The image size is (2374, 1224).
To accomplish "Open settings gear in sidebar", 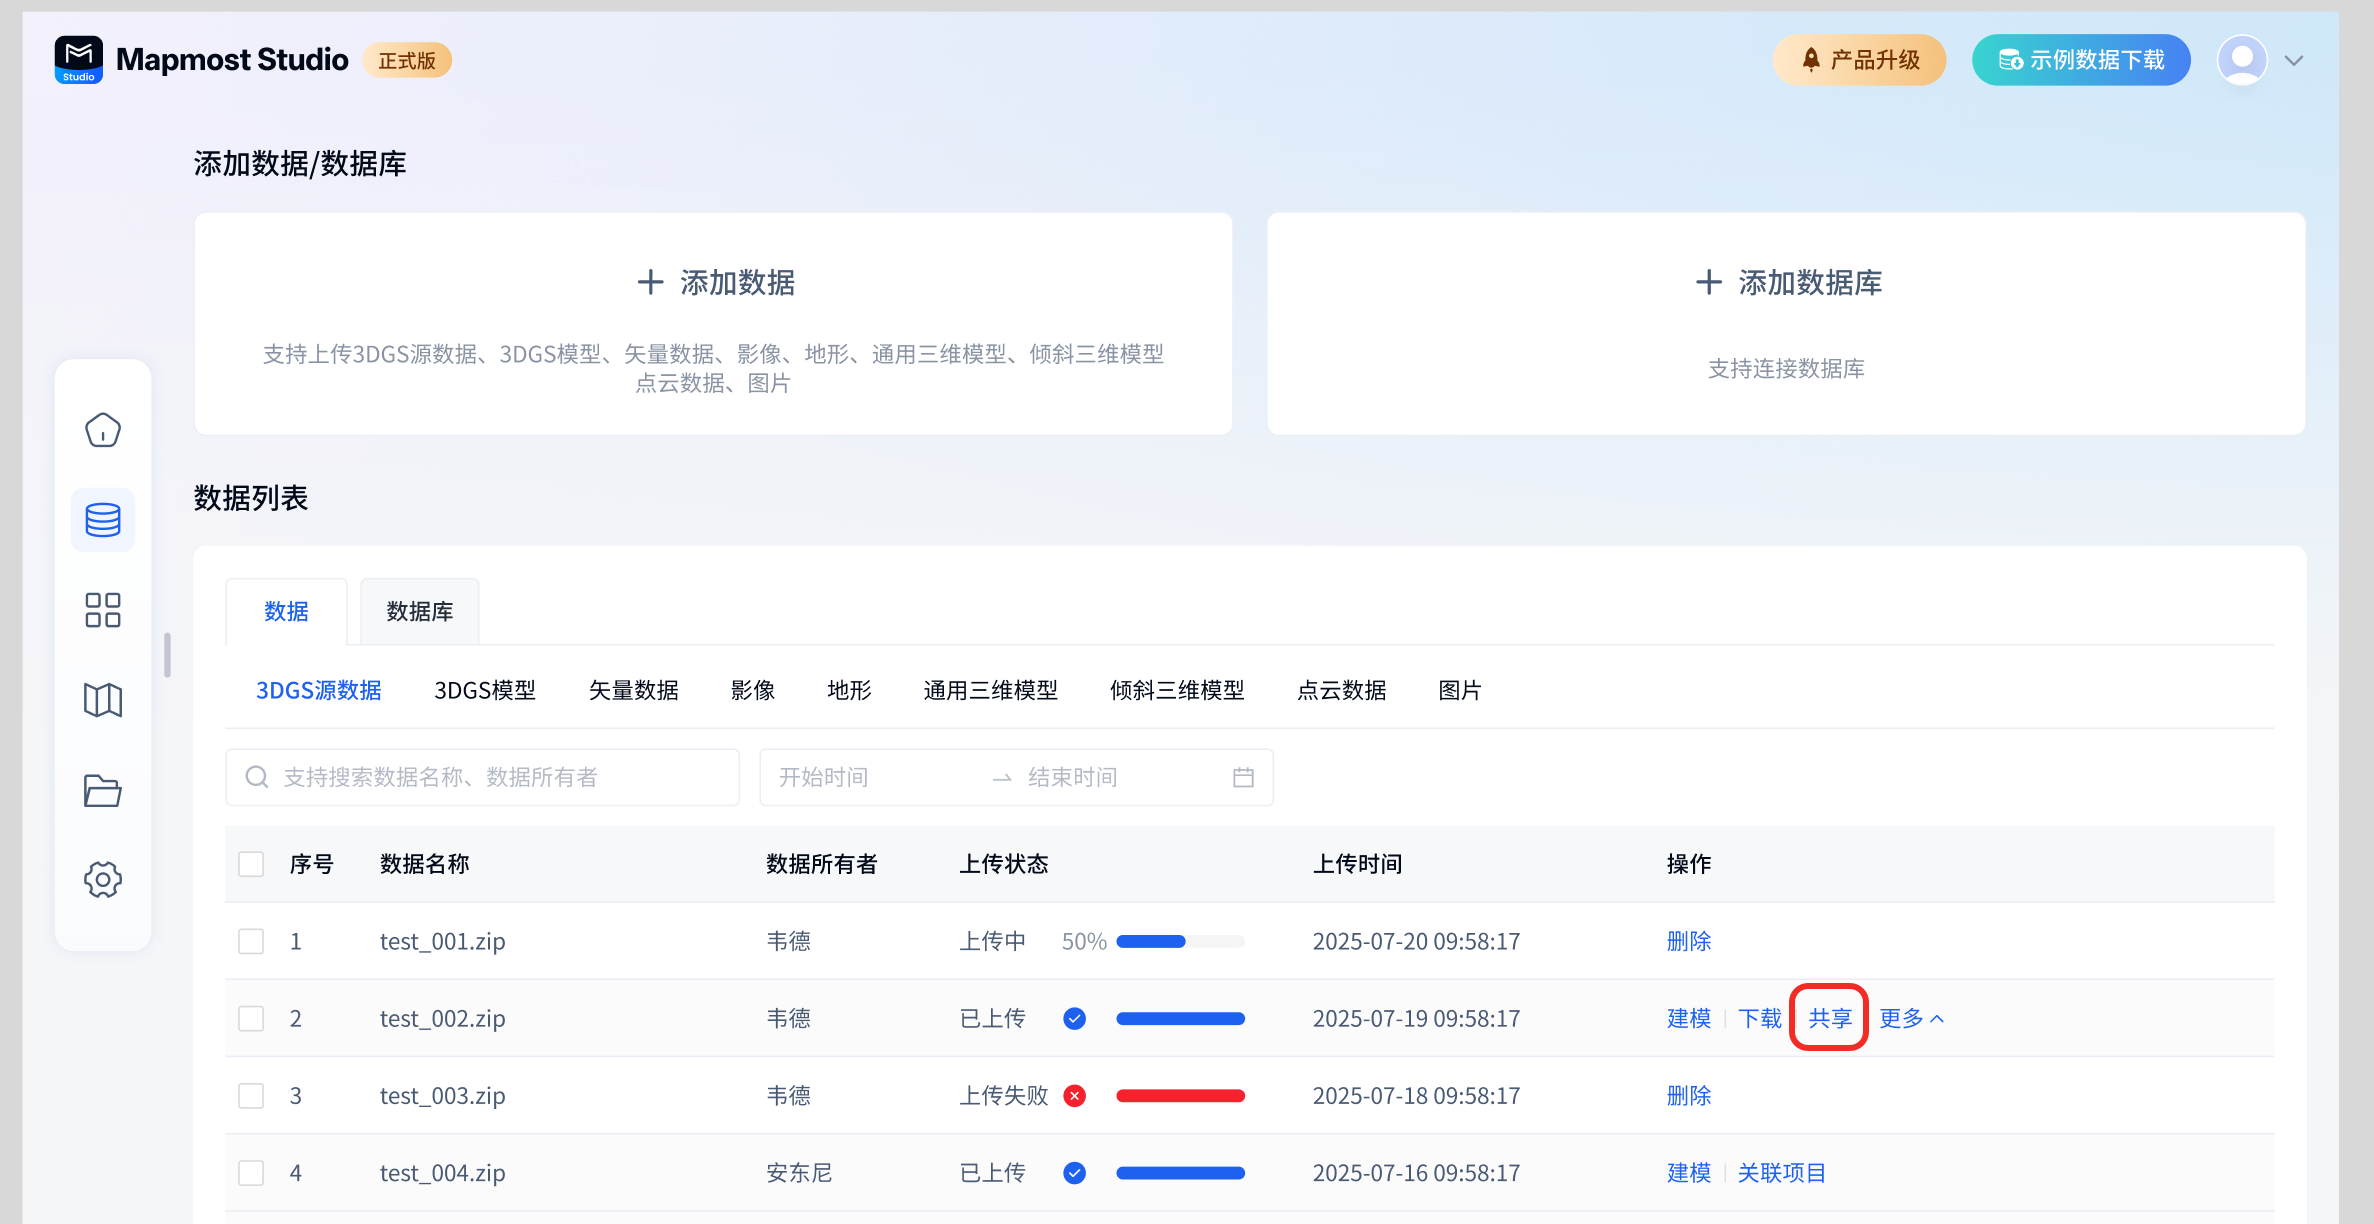I will [103, 880].
